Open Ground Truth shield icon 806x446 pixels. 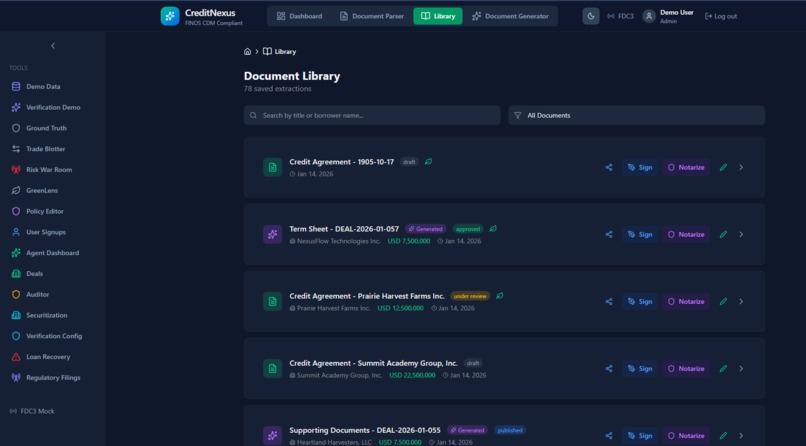(x=16, y=128)
